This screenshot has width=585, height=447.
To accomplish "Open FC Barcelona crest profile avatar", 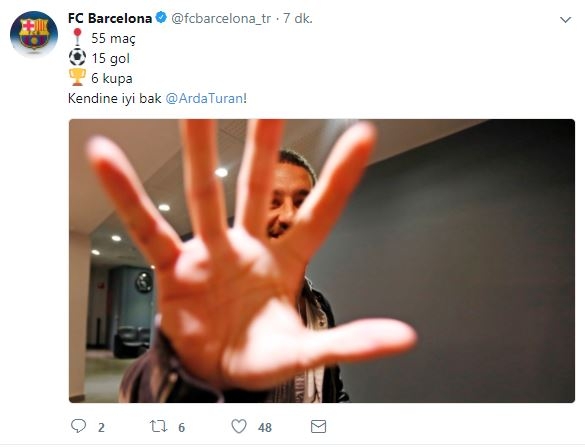I will point(34,34).
